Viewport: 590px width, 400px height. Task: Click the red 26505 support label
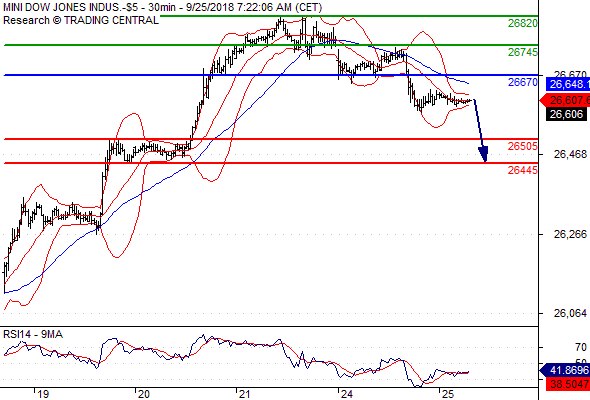523,146
